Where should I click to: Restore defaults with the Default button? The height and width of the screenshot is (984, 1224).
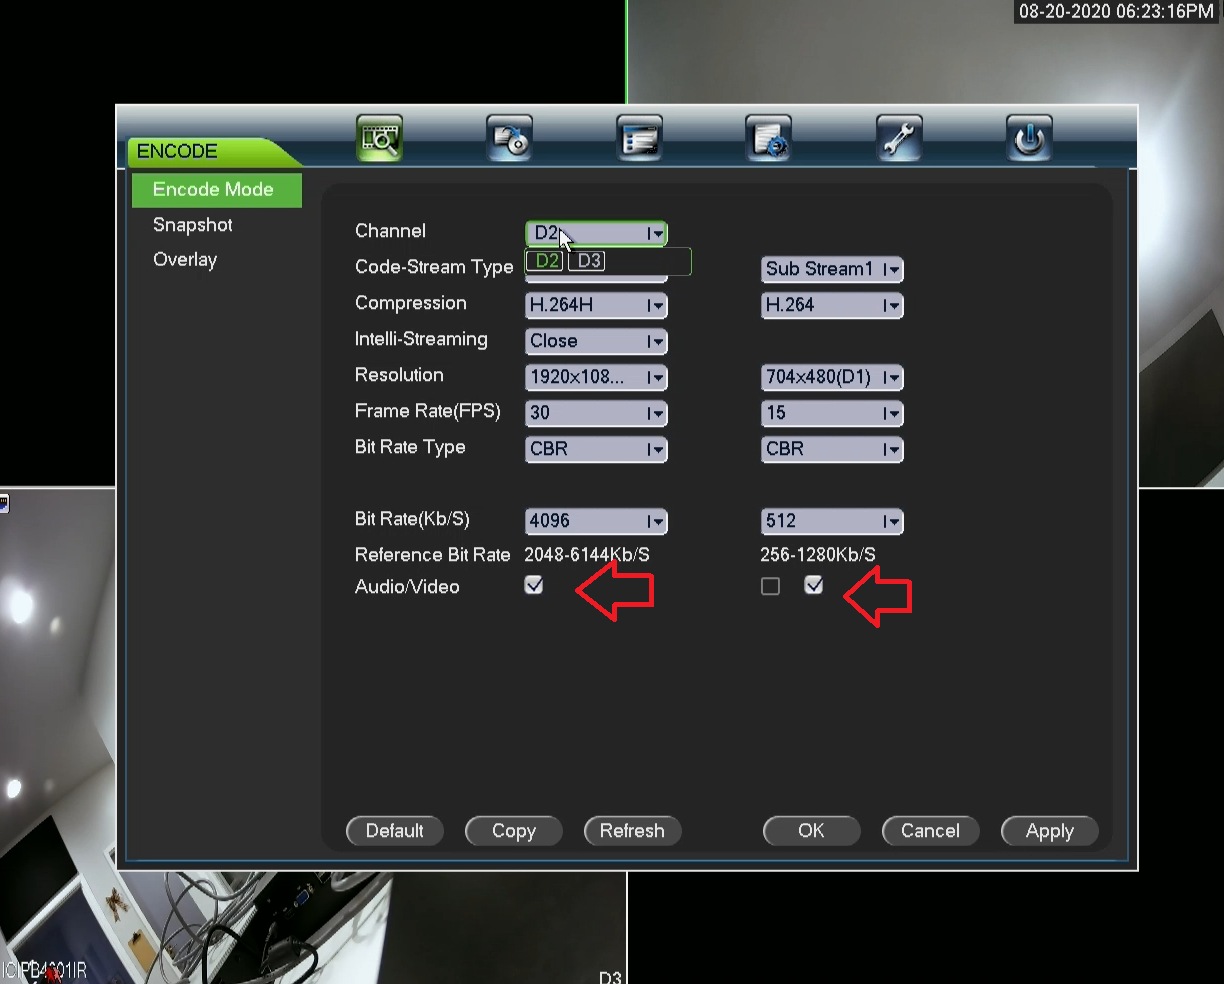[x=394, y=830]
